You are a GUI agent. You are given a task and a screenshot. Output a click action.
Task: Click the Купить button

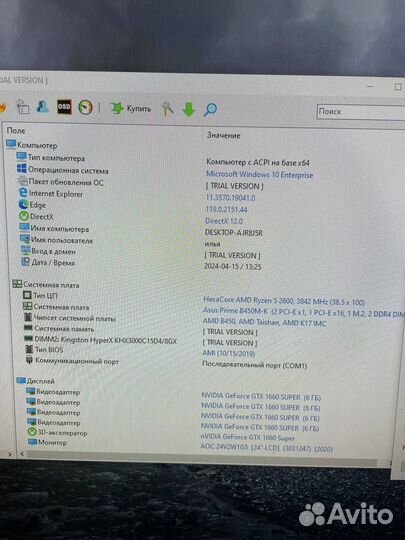pyautogui.click(x=131, y=108)
